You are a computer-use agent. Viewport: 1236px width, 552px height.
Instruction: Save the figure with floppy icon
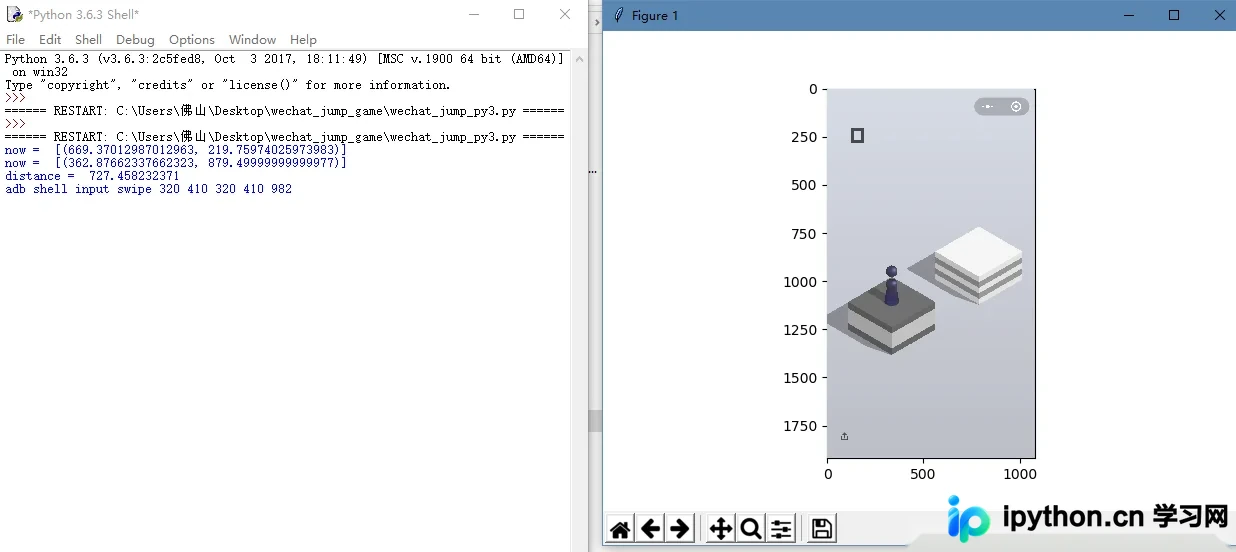pyautogui.click(x=821, y=529)
